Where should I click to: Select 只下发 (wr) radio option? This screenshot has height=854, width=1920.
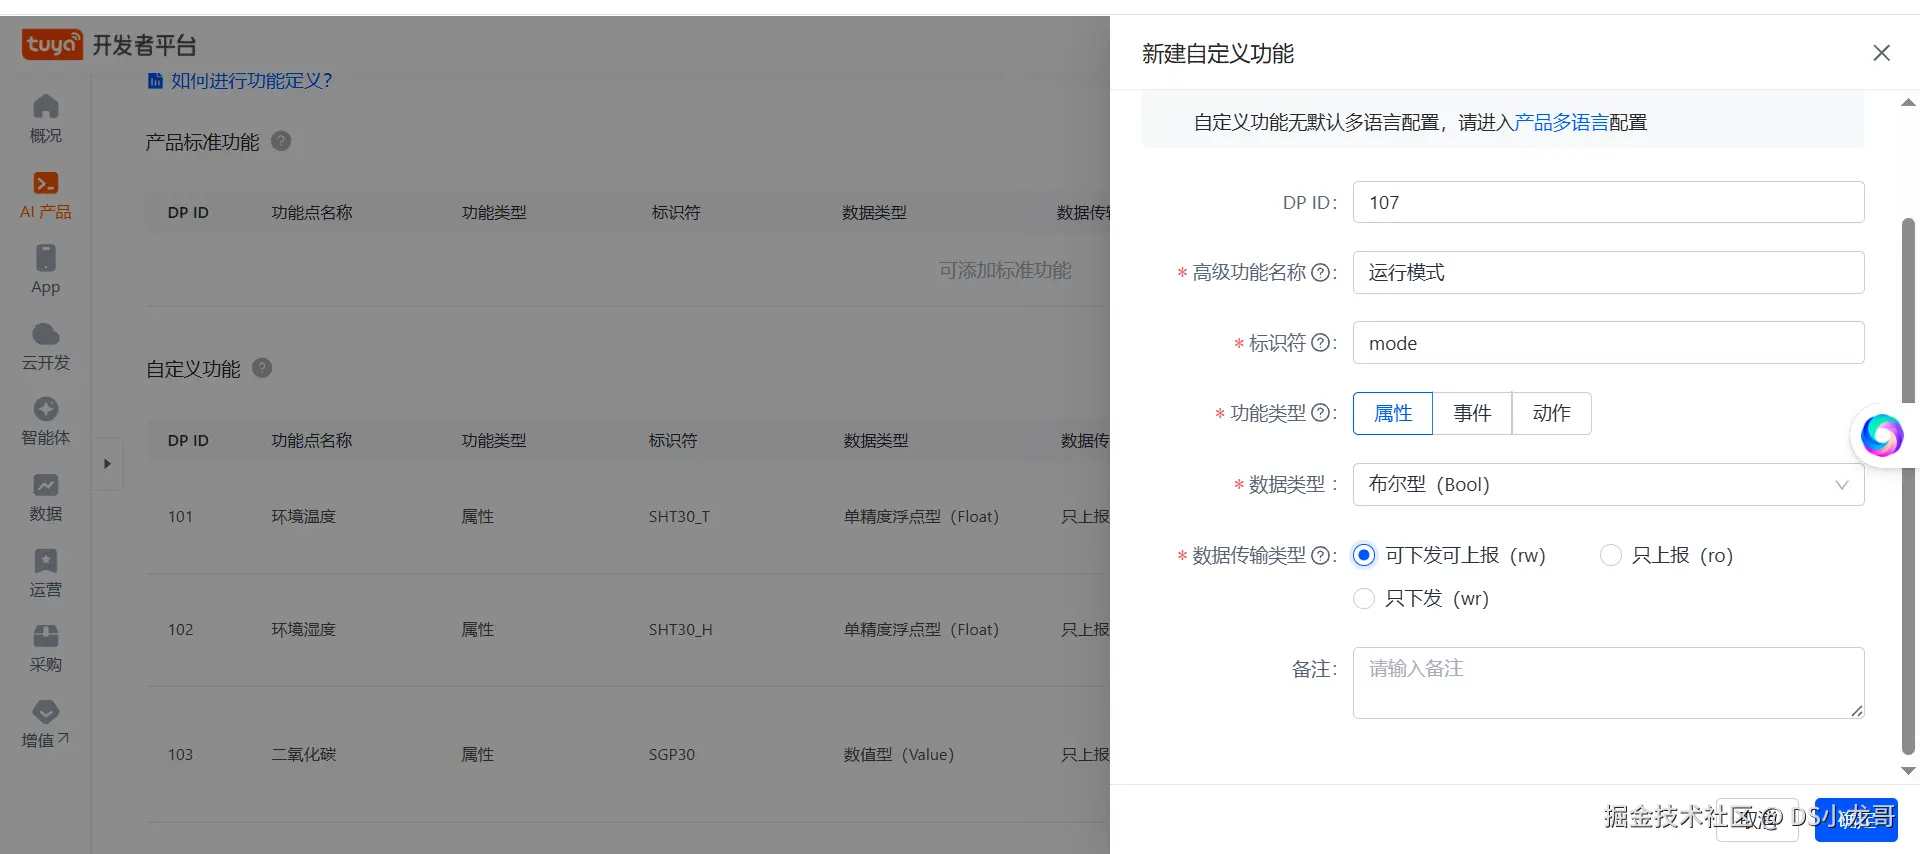coord(1364,598)
